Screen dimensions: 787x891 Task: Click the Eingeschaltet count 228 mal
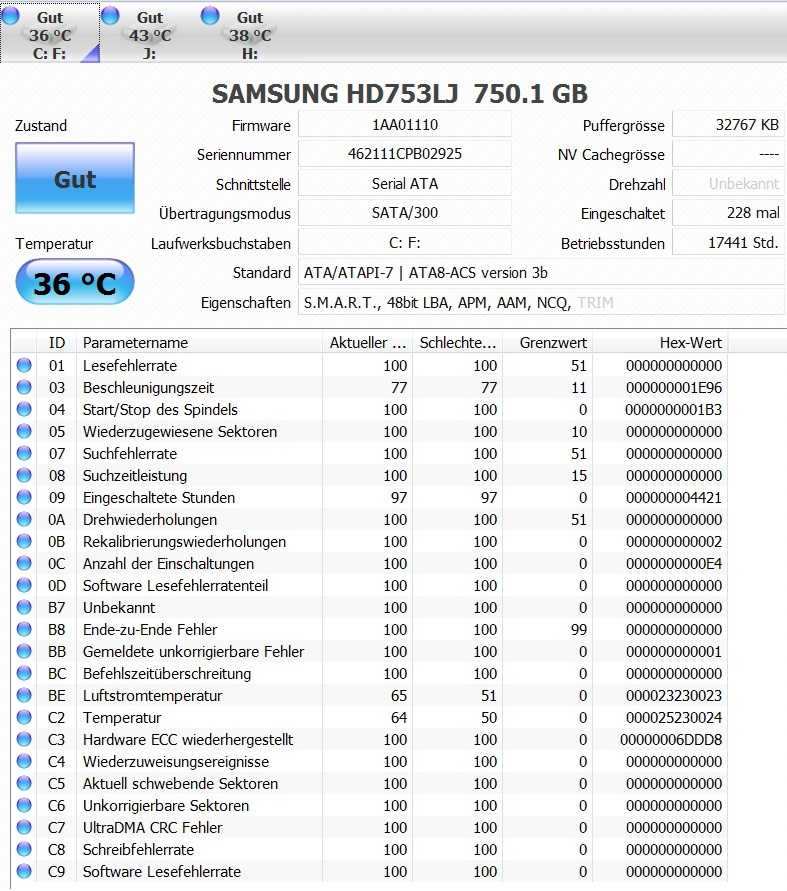[x=728, y=213]
